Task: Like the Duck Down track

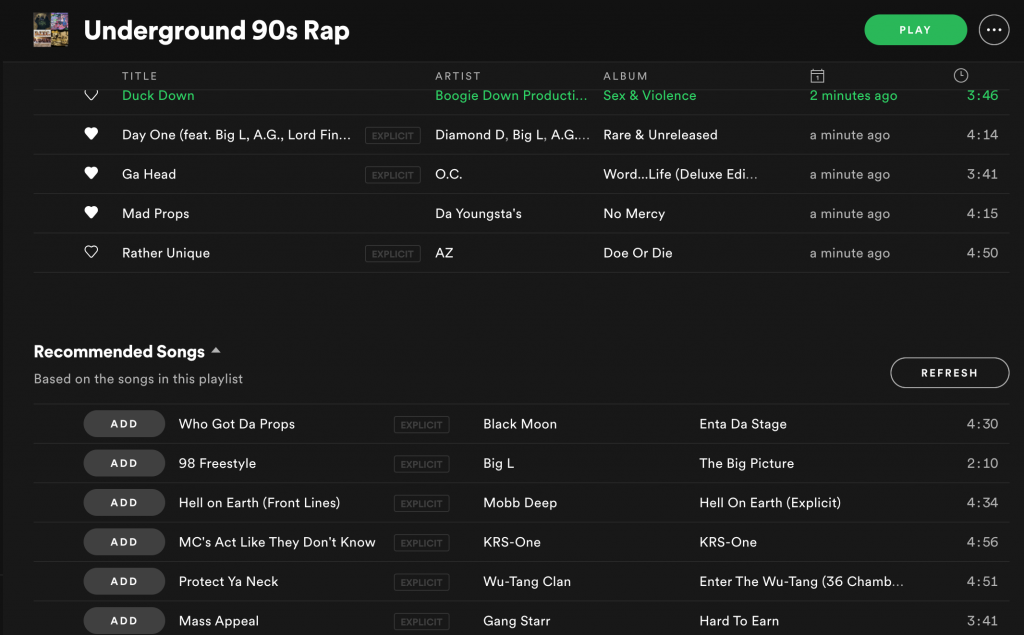Action: tap(91, 95)
